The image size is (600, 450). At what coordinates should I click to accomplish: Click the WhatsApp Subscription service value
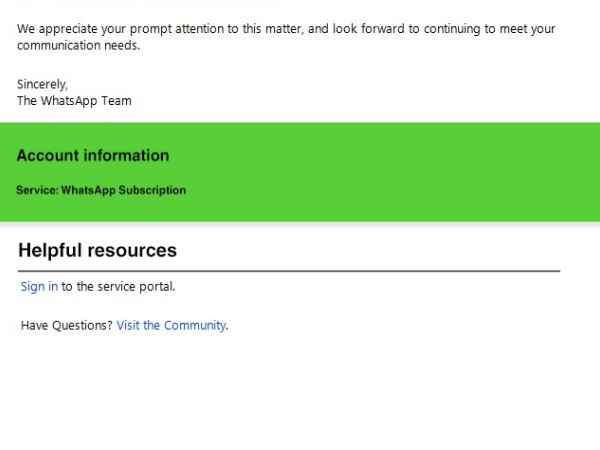click(x=123, y=190)
